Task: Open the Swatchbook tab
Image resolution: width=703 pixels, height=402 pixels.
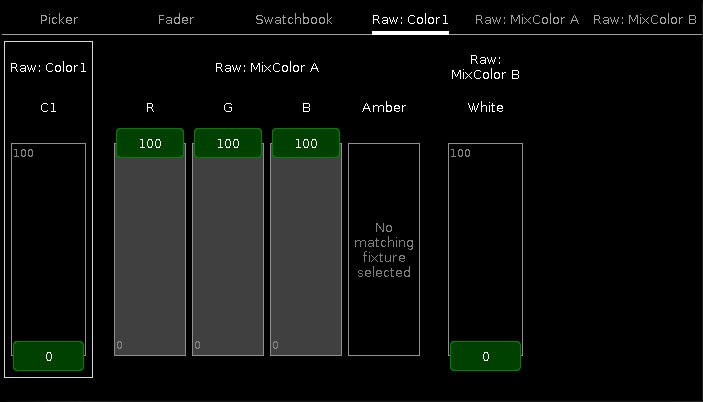Action: [294, 19]
